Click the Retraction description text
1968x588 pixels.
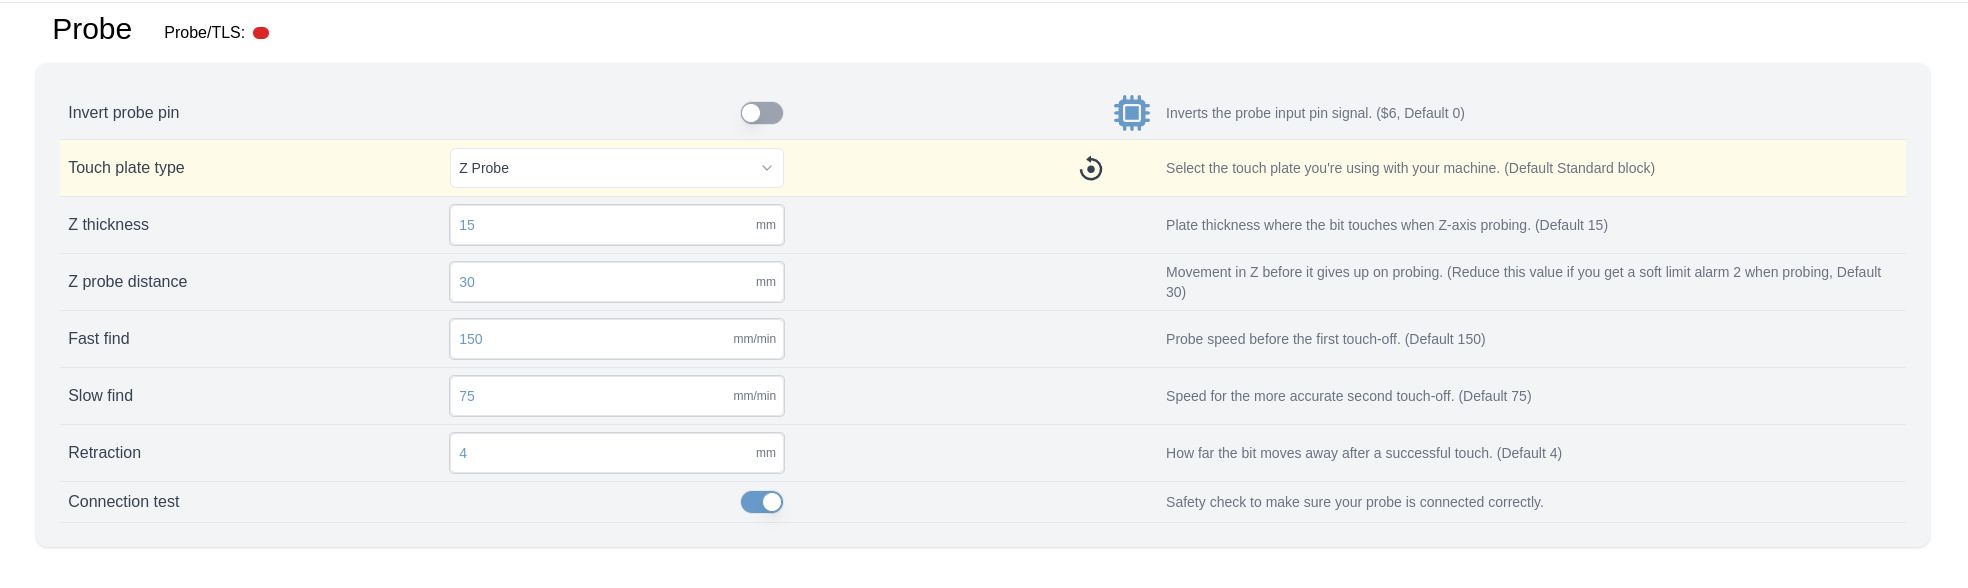click(x=1364, y=453)
